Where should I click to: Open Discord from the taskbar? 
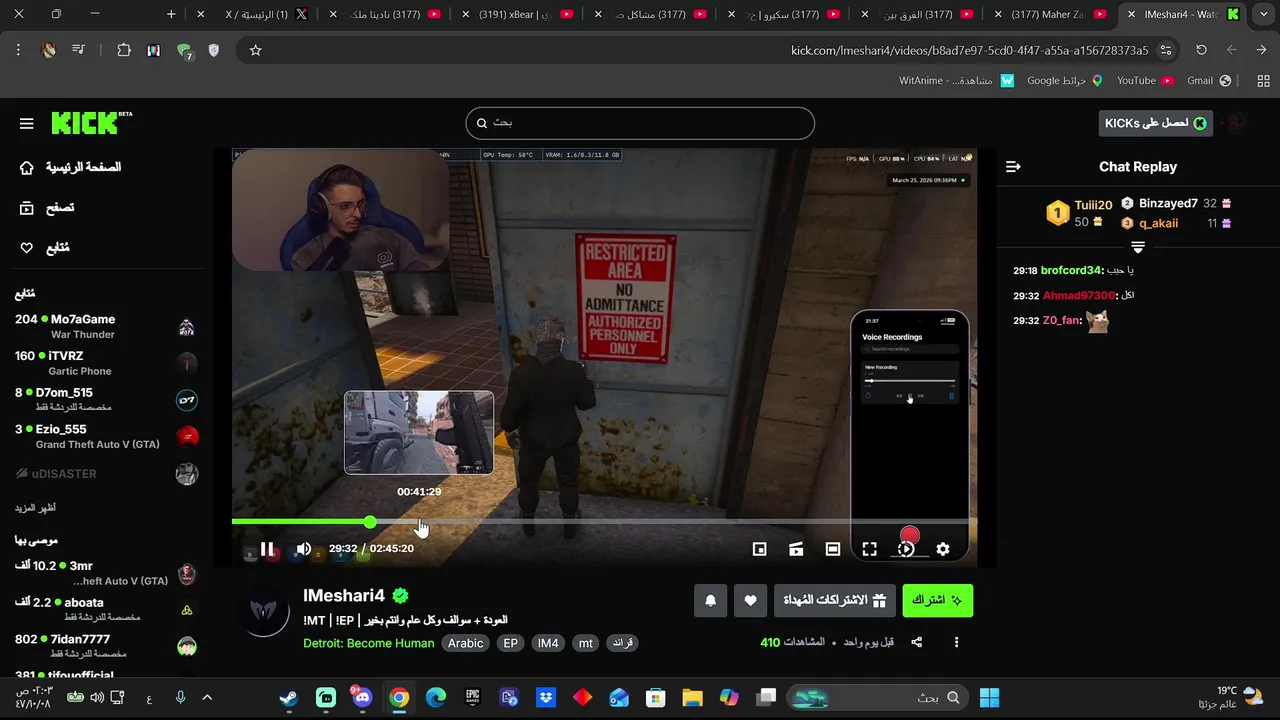click(362, 698)
